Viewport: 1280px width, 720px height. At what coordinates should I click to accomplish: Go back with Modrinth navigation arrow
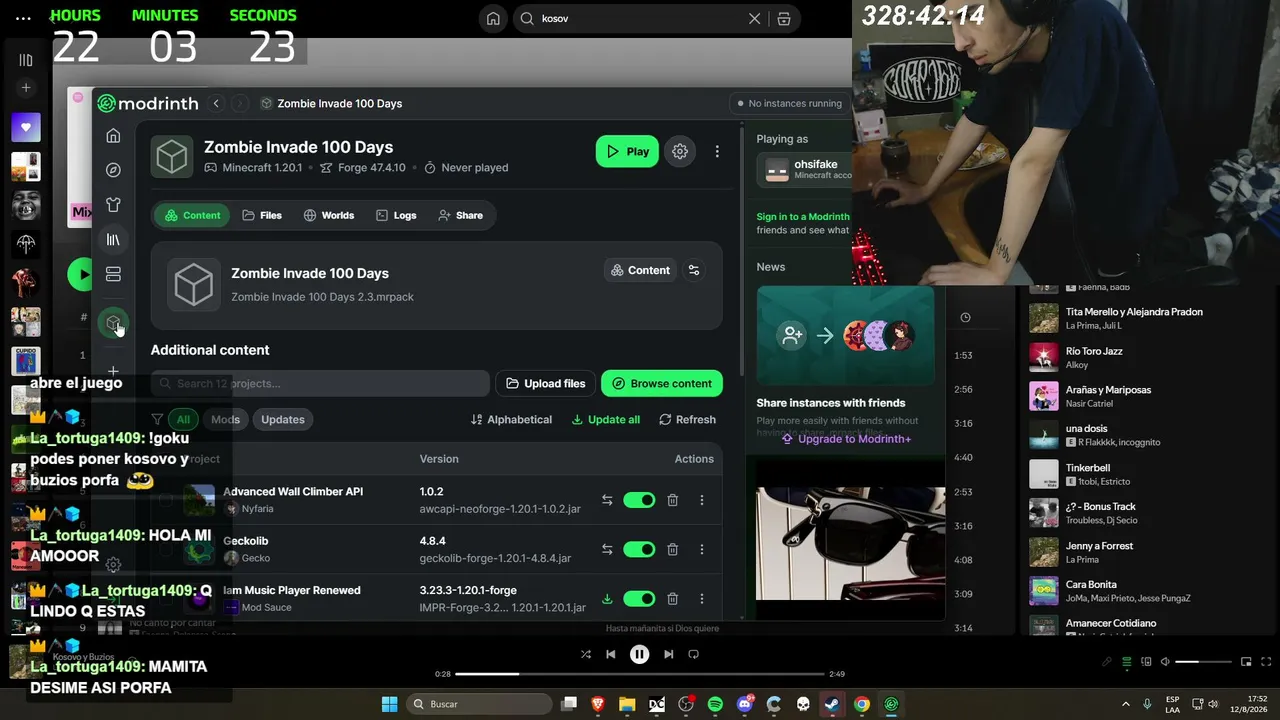coord(216,103)
